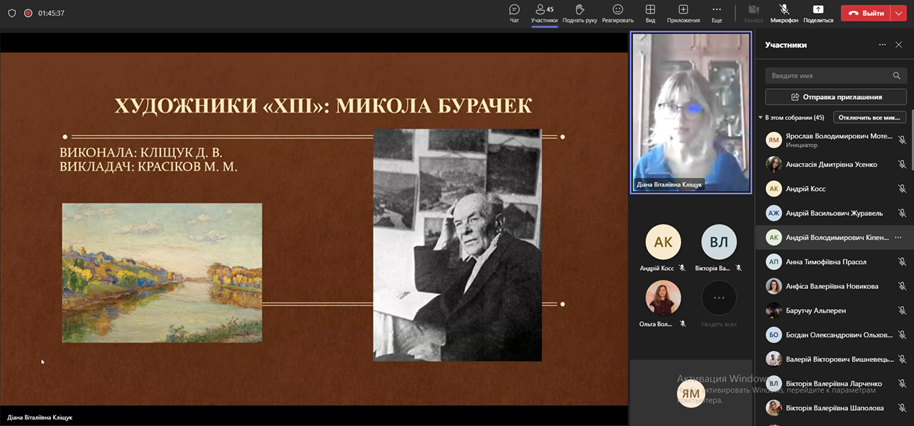914x426 pixels.
Task: Click the Отправка приглашения button
Action: (x=835, y=97)
